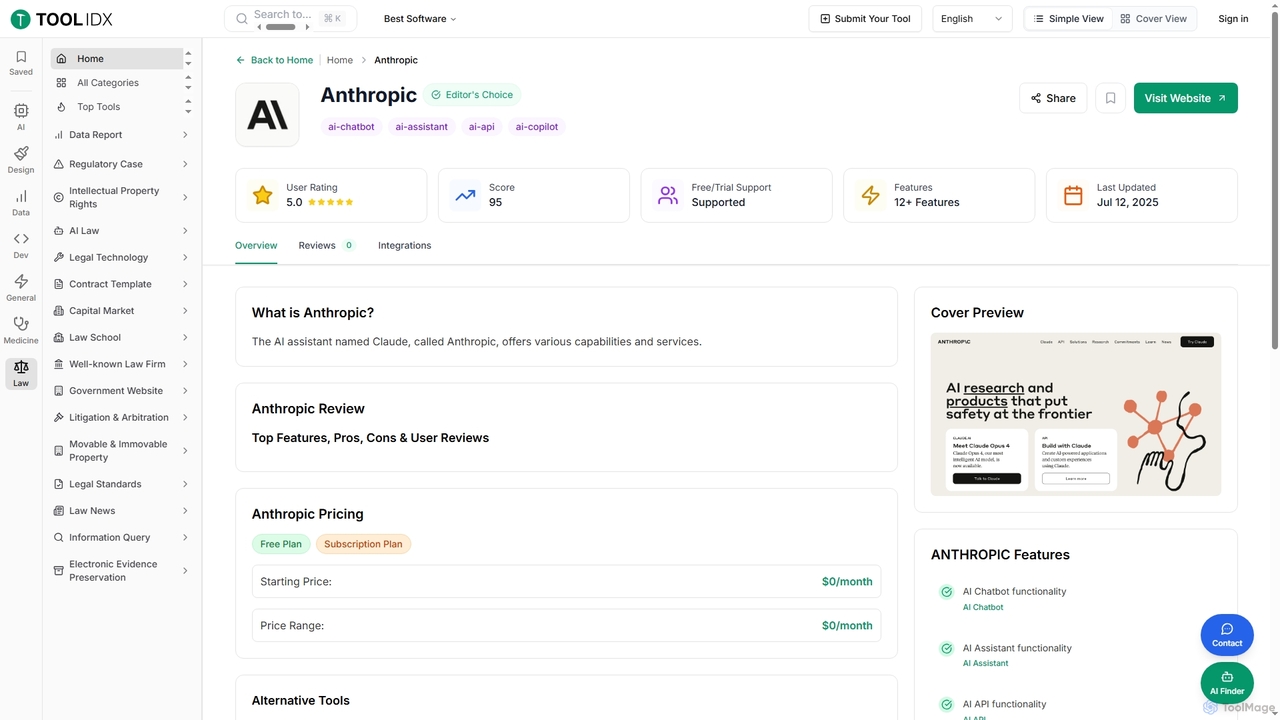Select Top Tools in sidebar

[x=116, y=107]
